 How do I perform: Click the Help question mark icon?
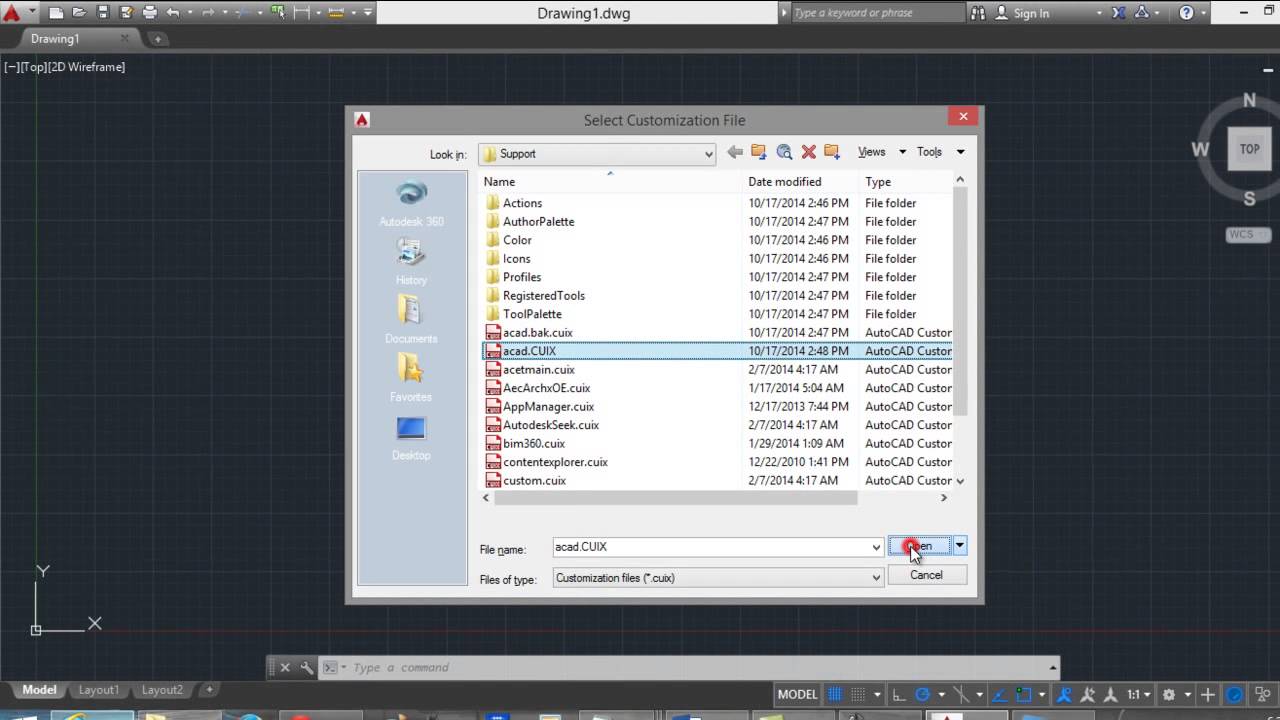point(1187,13)
